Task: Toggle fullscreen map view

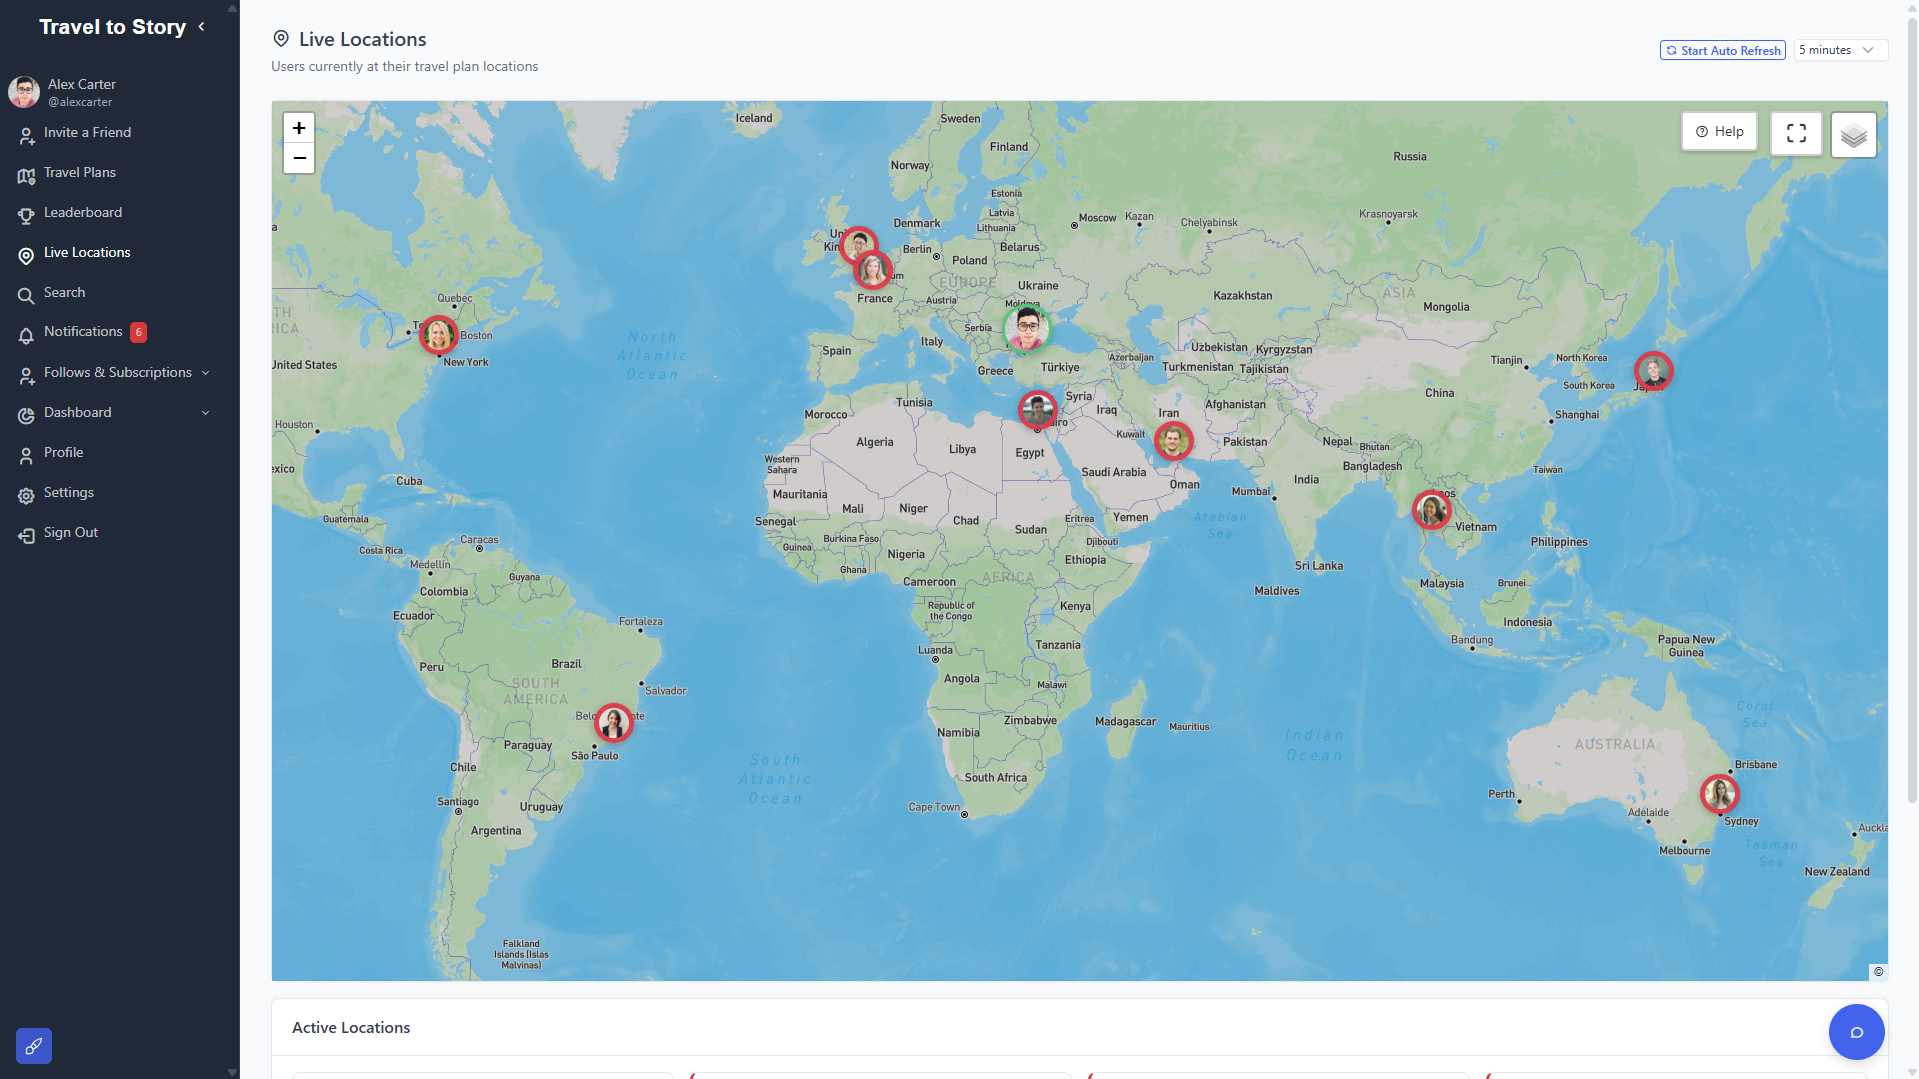Action: coord(1796,132)
